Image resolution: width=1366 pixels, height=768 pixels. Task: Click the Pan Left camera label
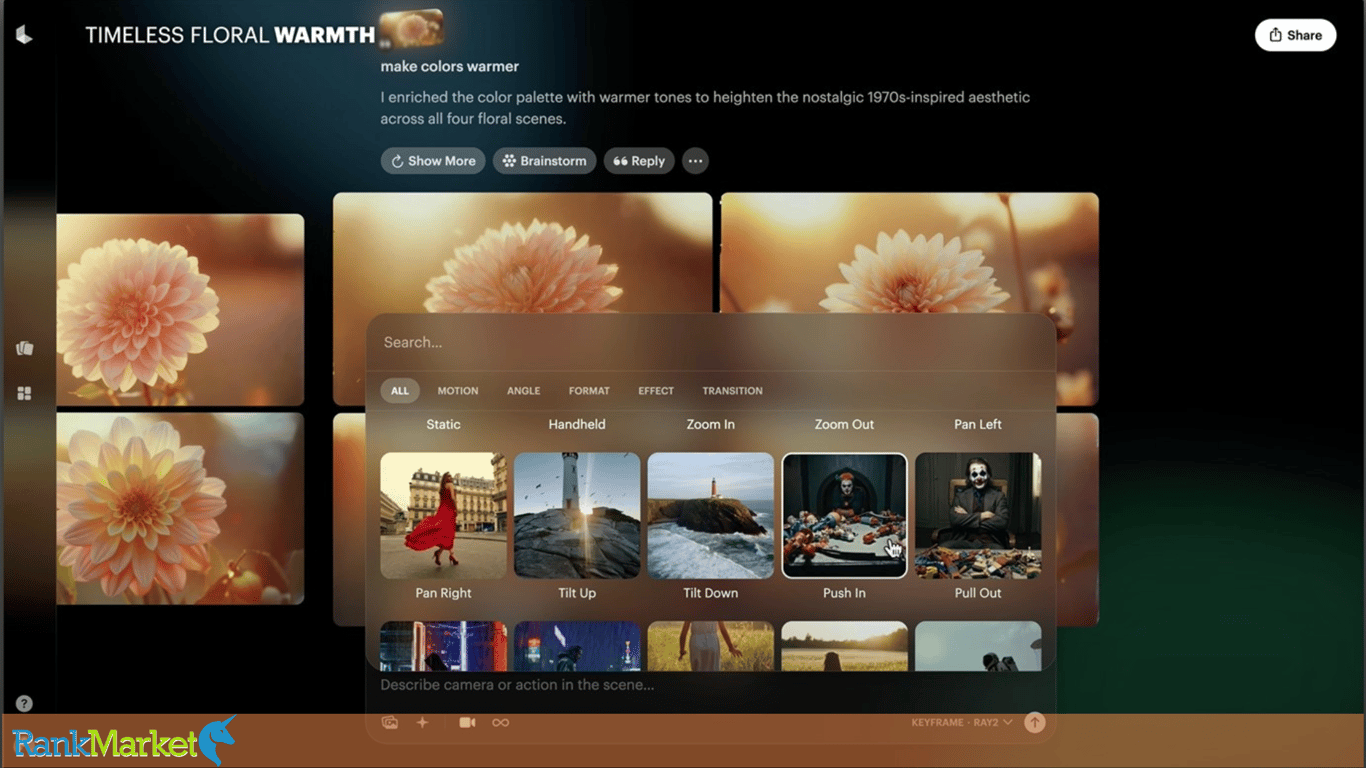(x=978, y=425)
